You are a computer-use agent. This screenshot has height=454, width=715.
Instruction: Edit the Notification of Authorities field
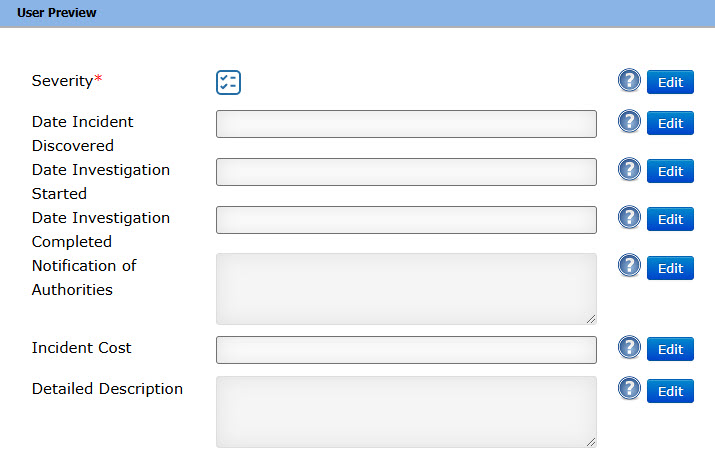tap(670, 267)
